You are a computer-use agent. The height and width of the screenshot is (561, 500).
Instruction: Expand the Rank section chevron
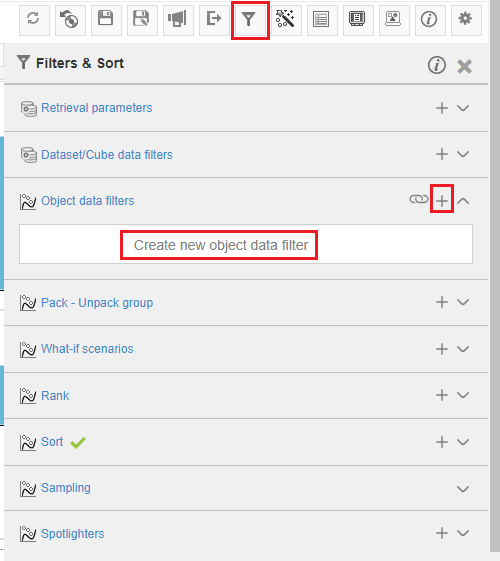(x=463, y=395)
